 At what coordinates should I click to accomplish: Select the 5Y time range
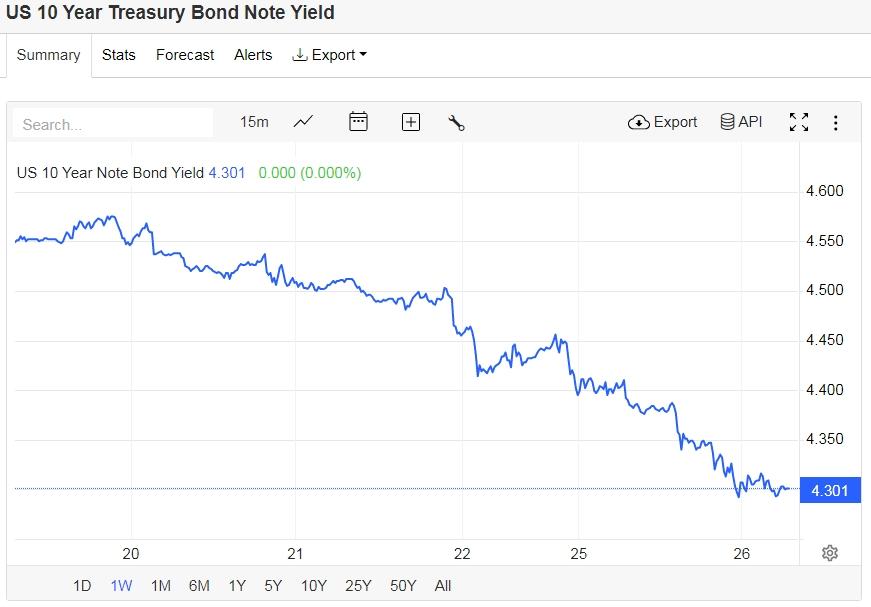pos(273,586)
